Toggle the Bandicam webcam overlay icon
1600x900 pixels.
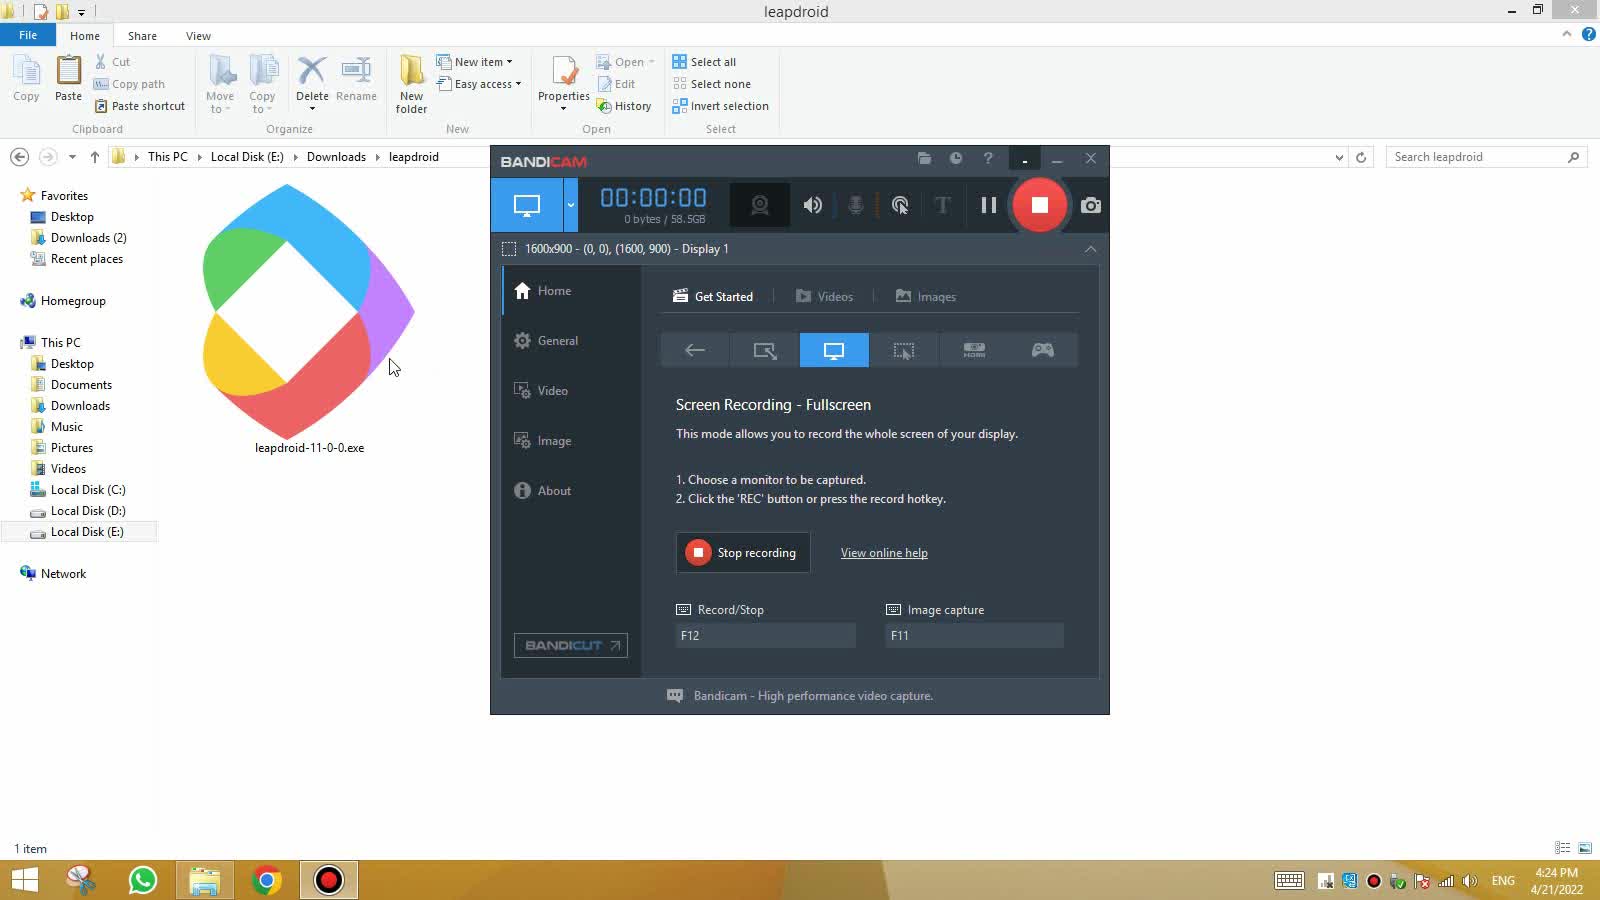[x=760, y=205]
